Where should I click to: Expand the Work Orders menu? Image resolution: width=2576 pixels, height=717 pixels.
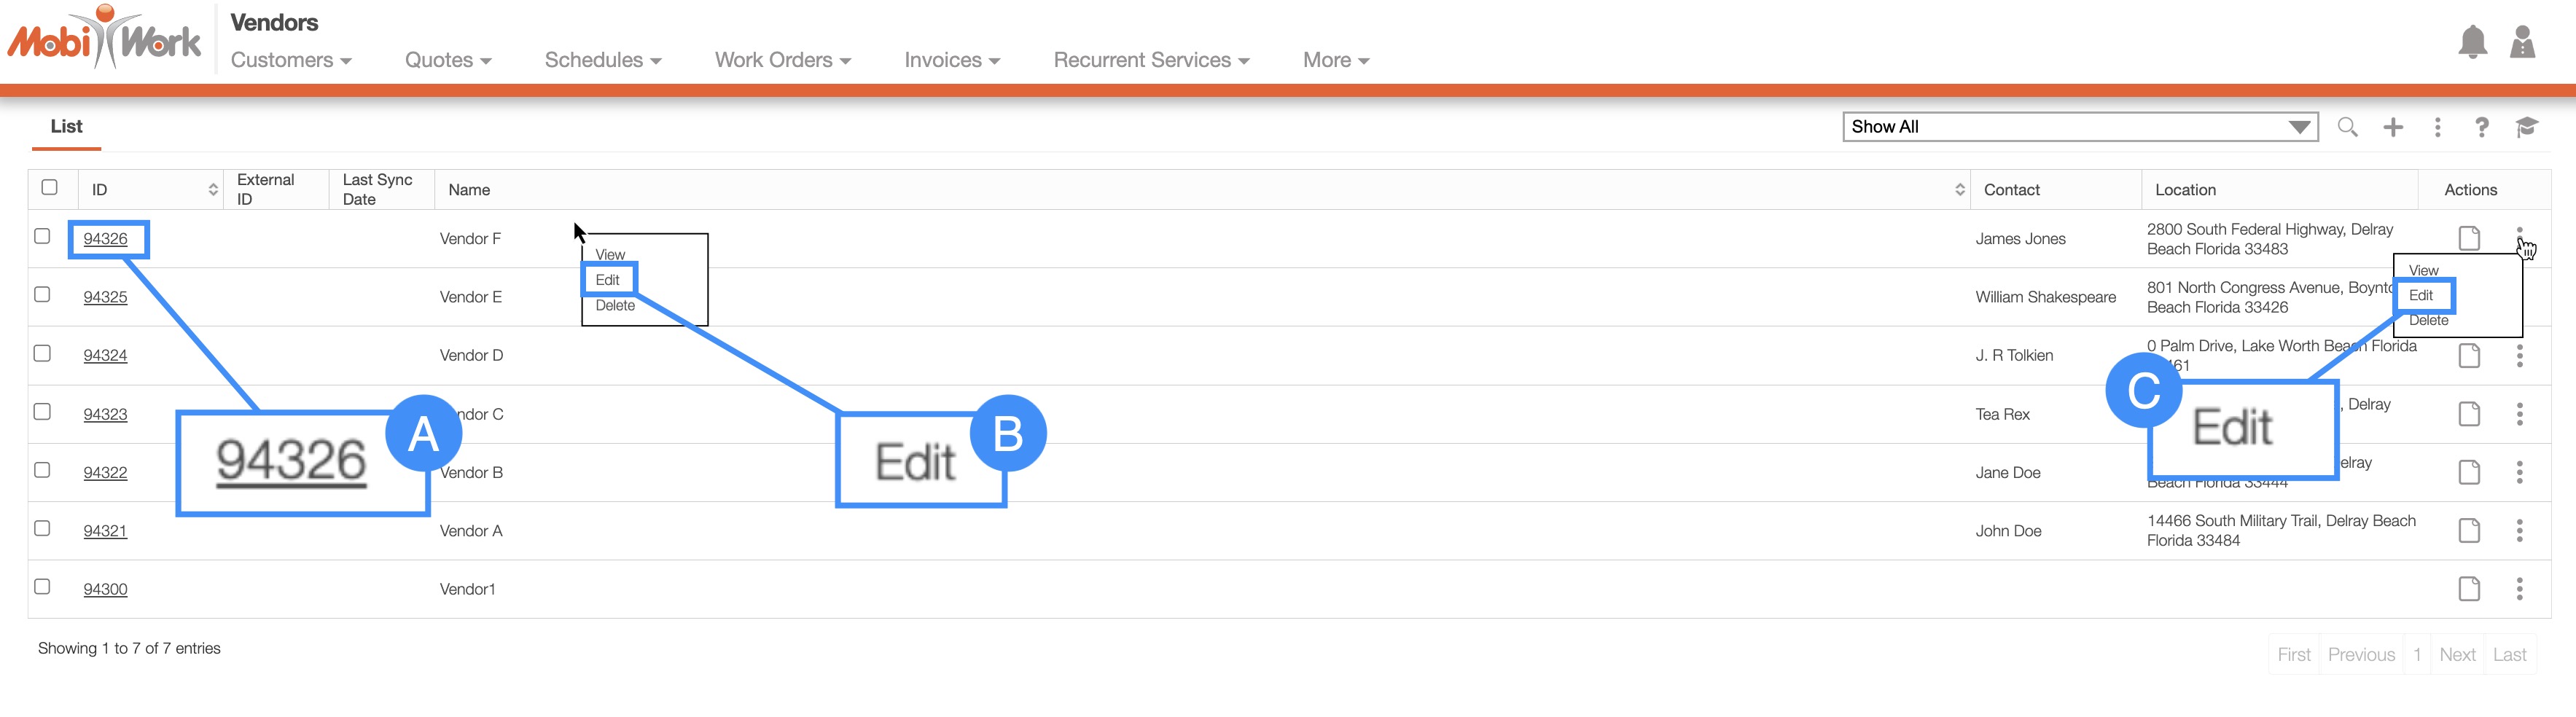point(782,60)
